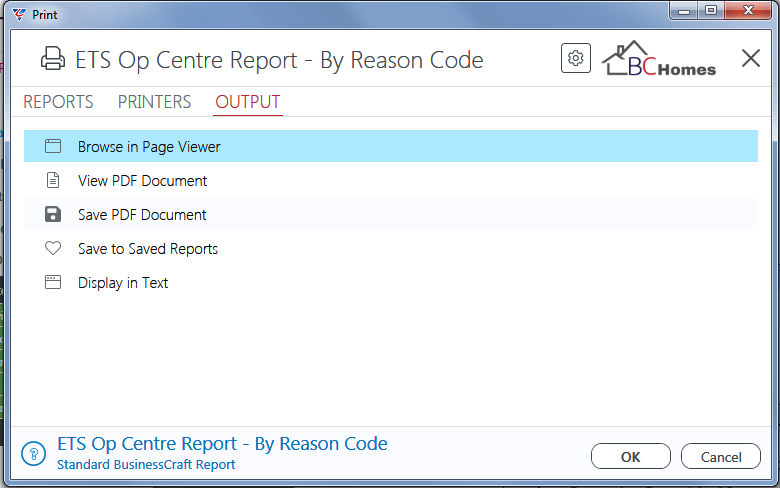The image size is (780, 488).
Task: Select Save to Saved Reports option
Action: click(390, 248)
